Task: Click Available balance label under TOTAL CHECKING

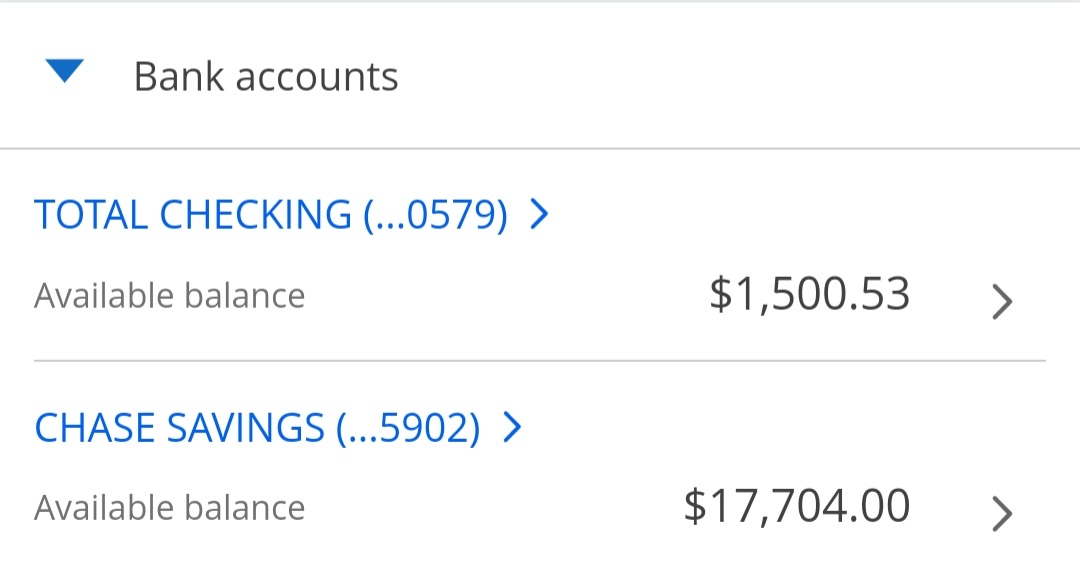Action: click(169, 296)
